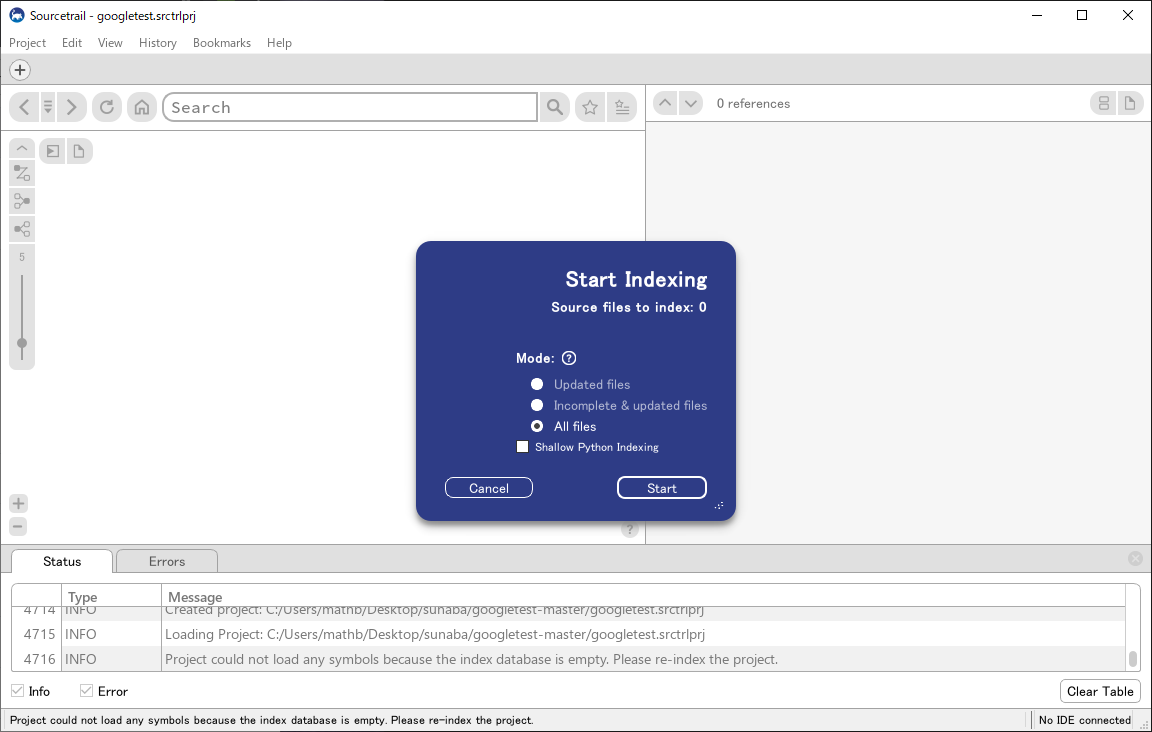1152x732 pixels.
Task: Click the trail icon just above the depth value 5
Action: [22, 229]
